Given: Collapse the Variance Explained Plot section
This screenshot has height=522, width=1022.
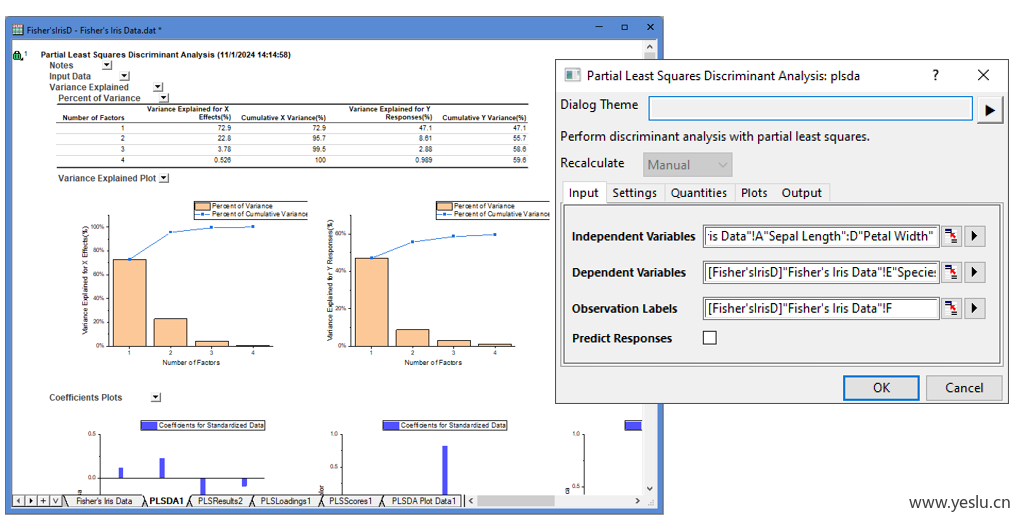Looking at the screenshot, I should tap(164, 178).
